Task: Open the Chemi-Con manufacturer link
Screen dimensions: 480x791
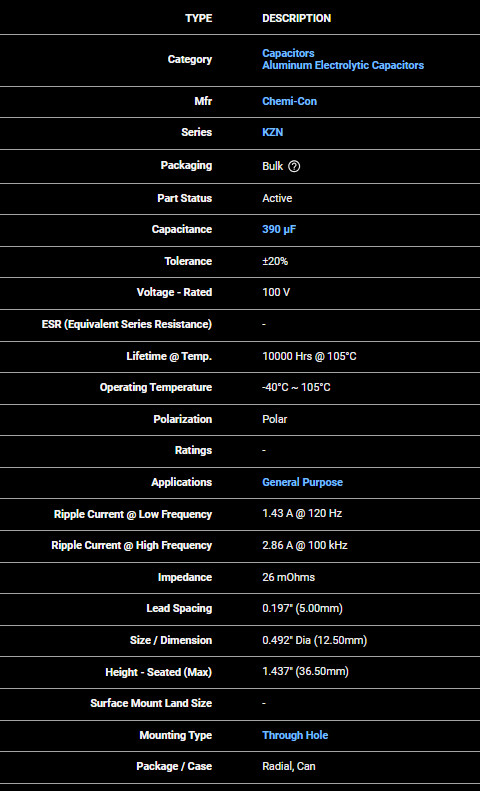Action: 289,101
